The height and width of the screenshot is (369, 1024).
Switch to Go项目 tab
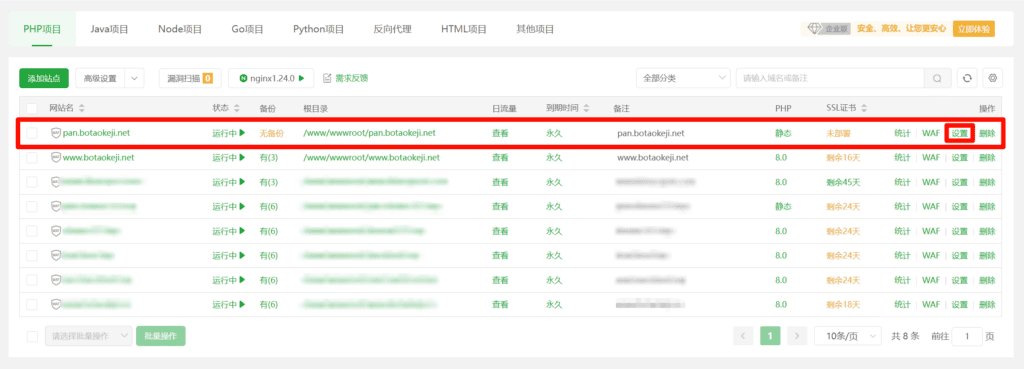248,29
